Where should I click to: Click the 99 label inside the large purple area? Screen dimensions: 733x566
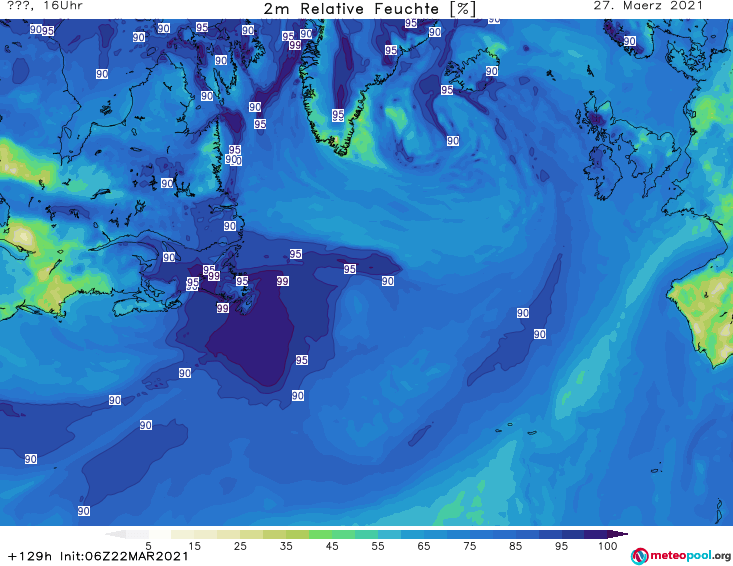[282, 281]
